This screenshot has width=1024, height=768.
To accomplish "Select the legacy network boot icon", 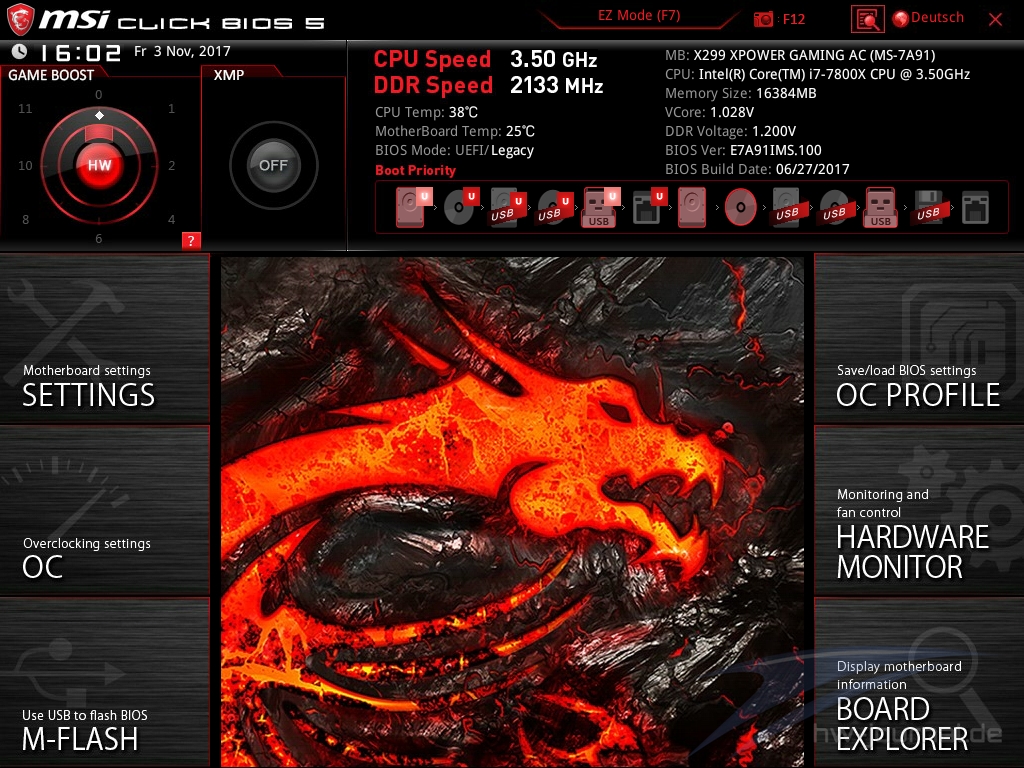I will (975, 208).
